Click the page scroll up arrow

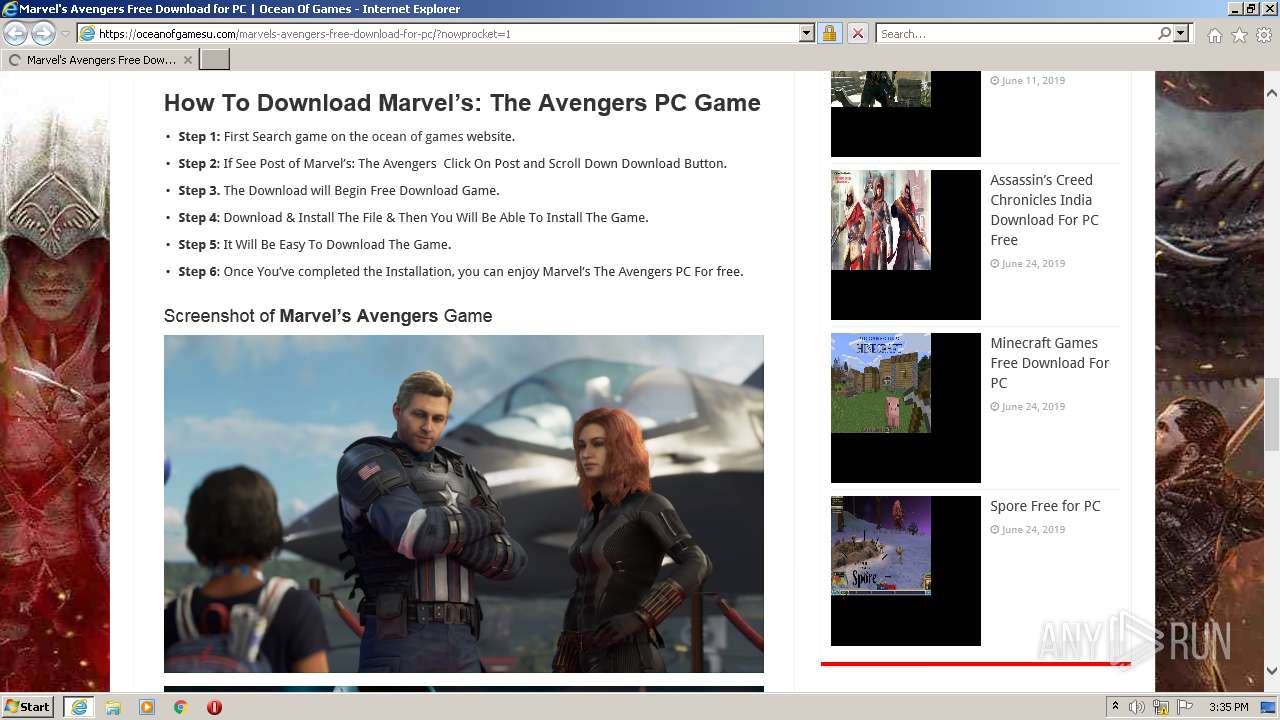[1271, 92]
